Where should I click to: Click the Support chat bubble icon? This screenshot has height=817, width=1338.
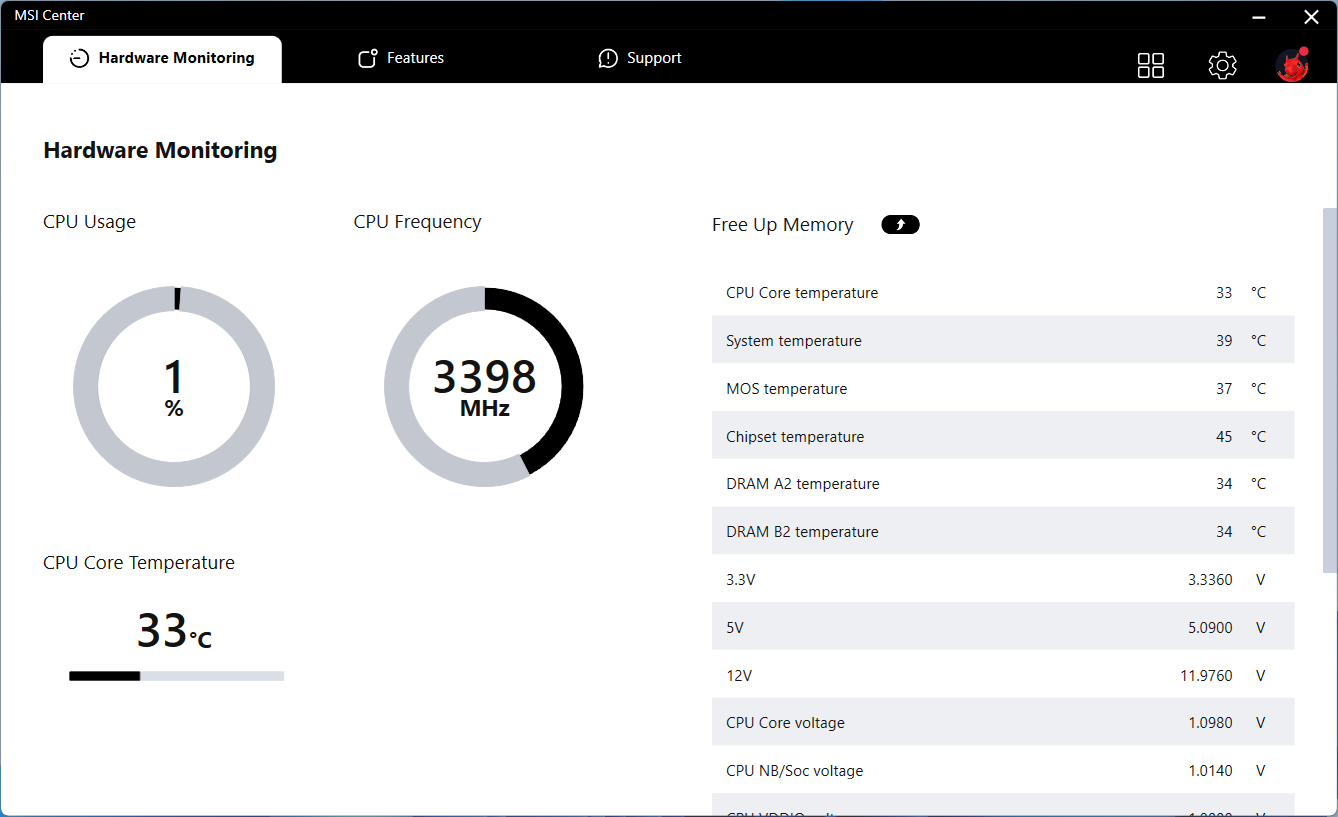pyautogui.click(x=608, y=58)
